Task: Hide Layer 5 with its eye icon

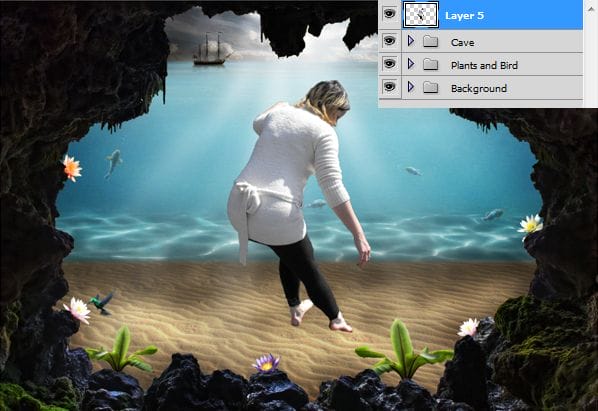Action: [389, 14]
